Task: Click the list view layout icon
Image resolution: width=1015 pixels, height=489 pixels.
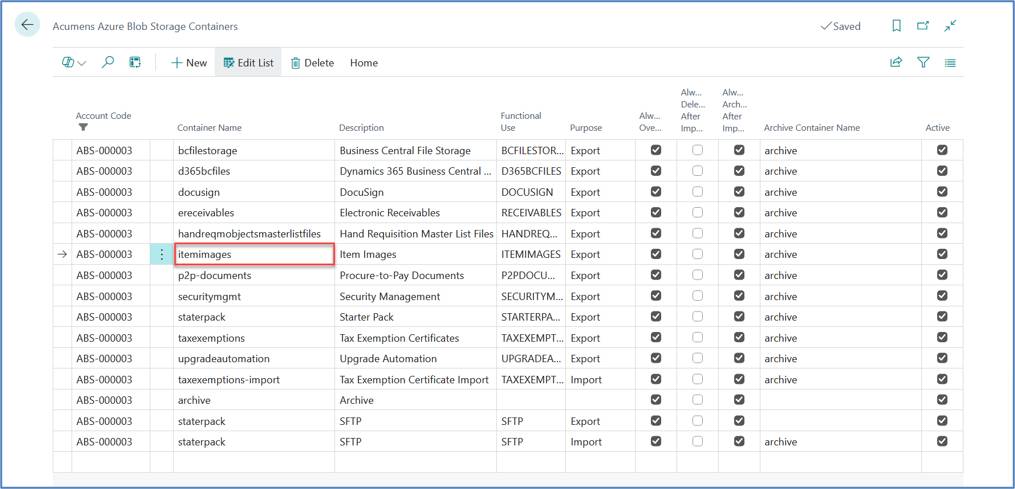Action: click(950, 63)
